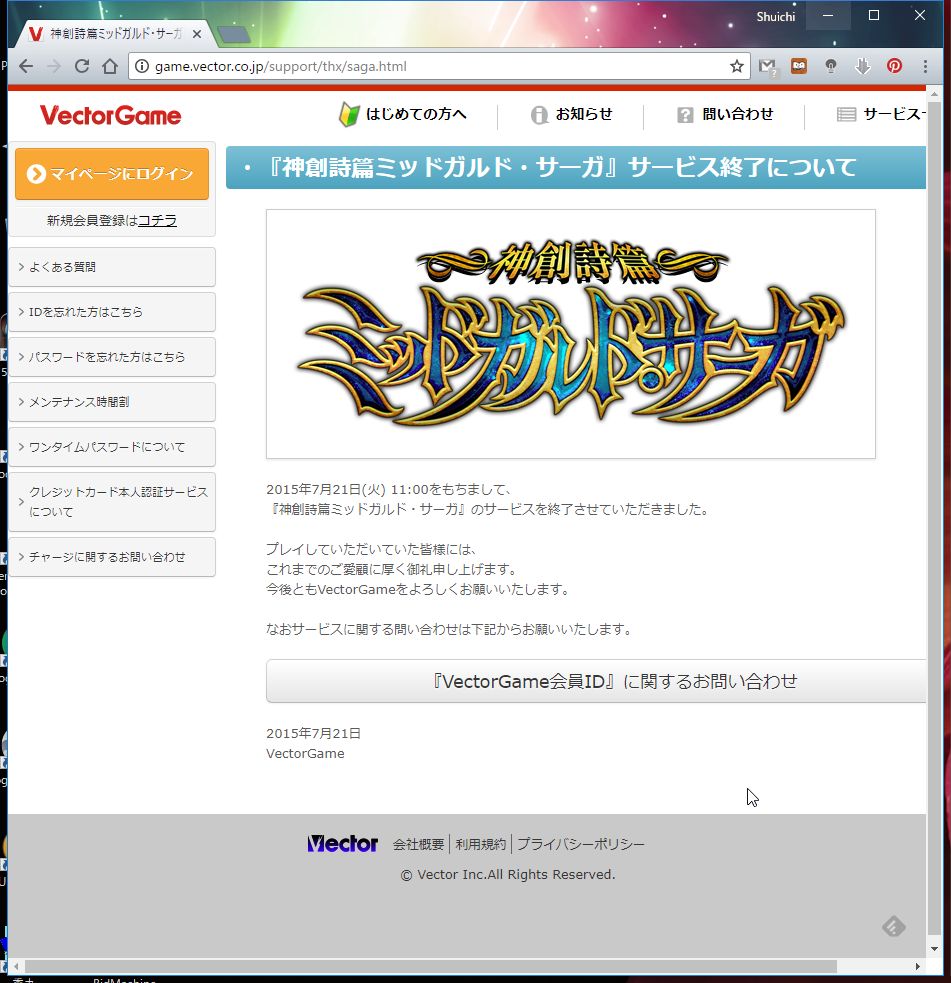
Task: Open チャージに関するお問い合わせ sidebar item
Action: (112, 557)
